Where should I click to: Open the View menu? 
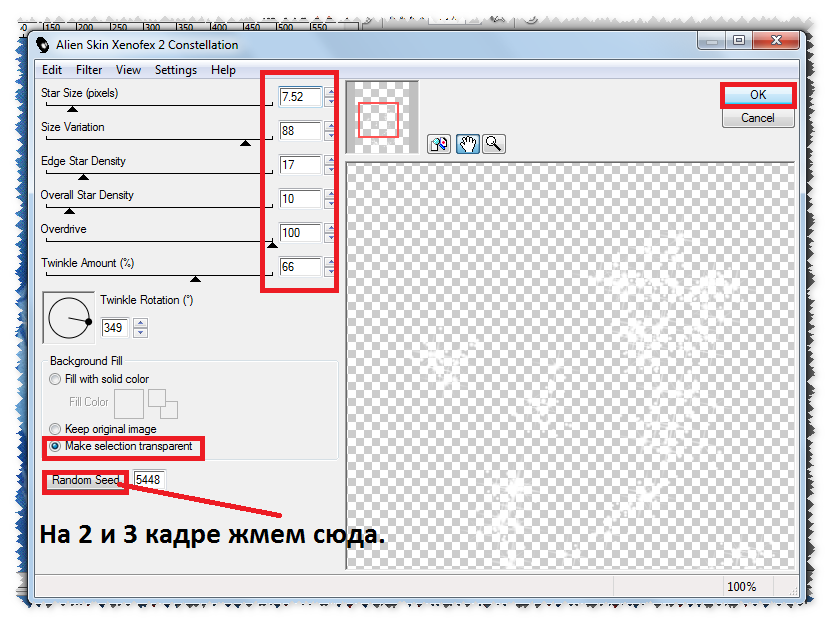pos(128,70)
